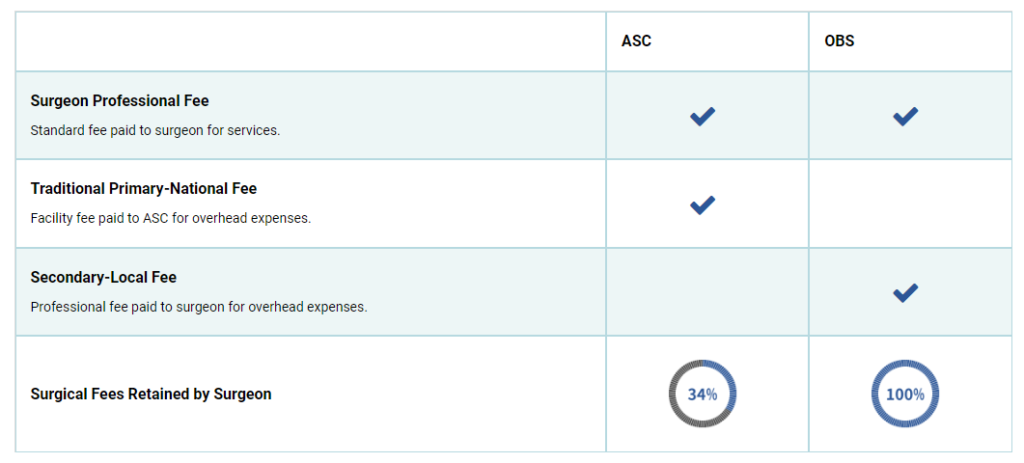The width and height of the screenshot is (1024, 463).
Task: Click the Secondary-Local Fee heading
Action: (x=103, y=277)
